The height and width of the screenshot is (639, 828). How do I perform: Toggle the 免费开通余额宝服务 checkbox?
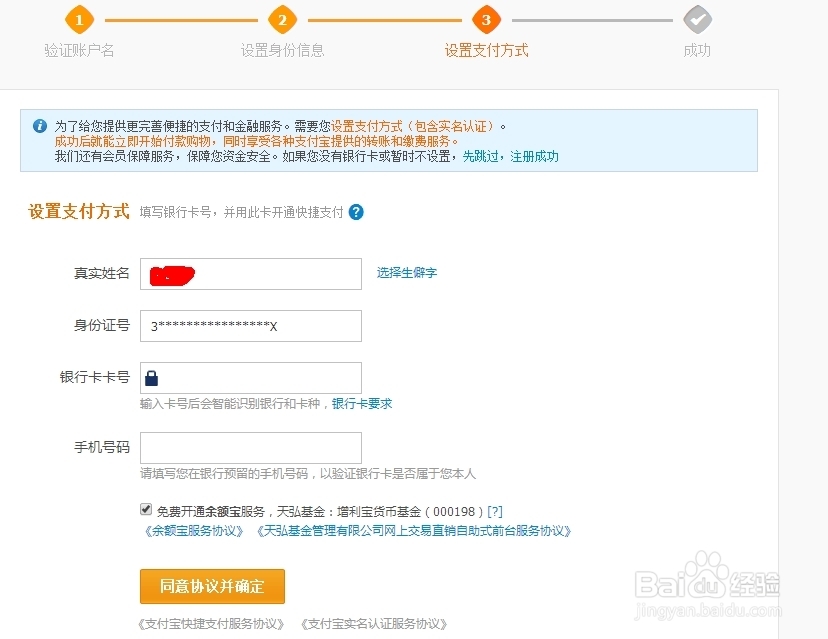click(x=146, y=509)
